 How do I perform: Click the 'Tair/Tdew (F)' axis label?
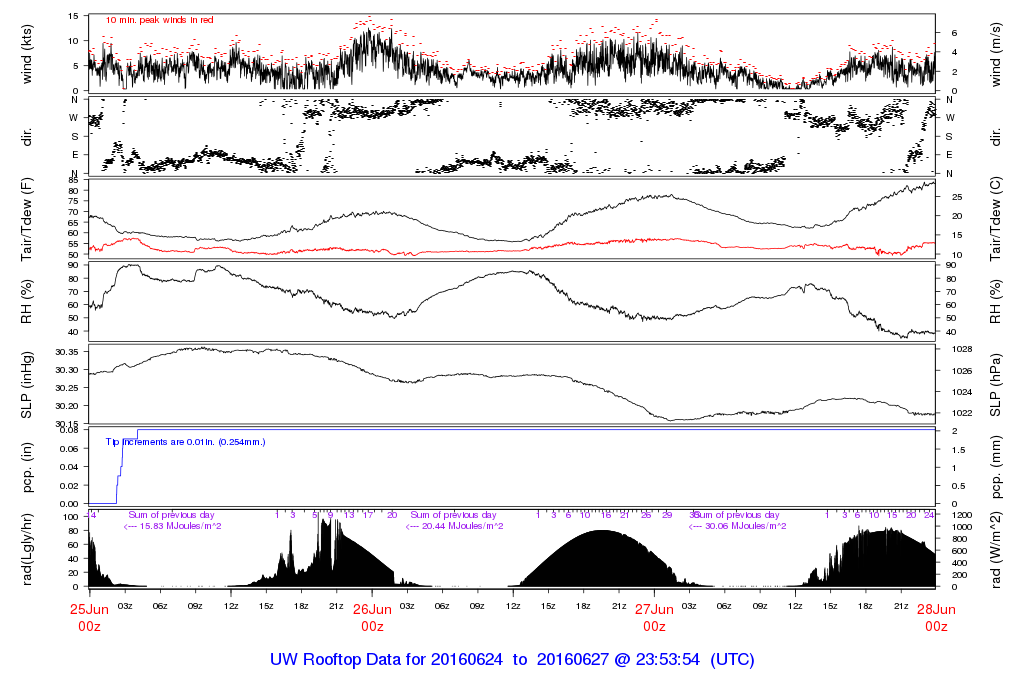click(27, 218)
